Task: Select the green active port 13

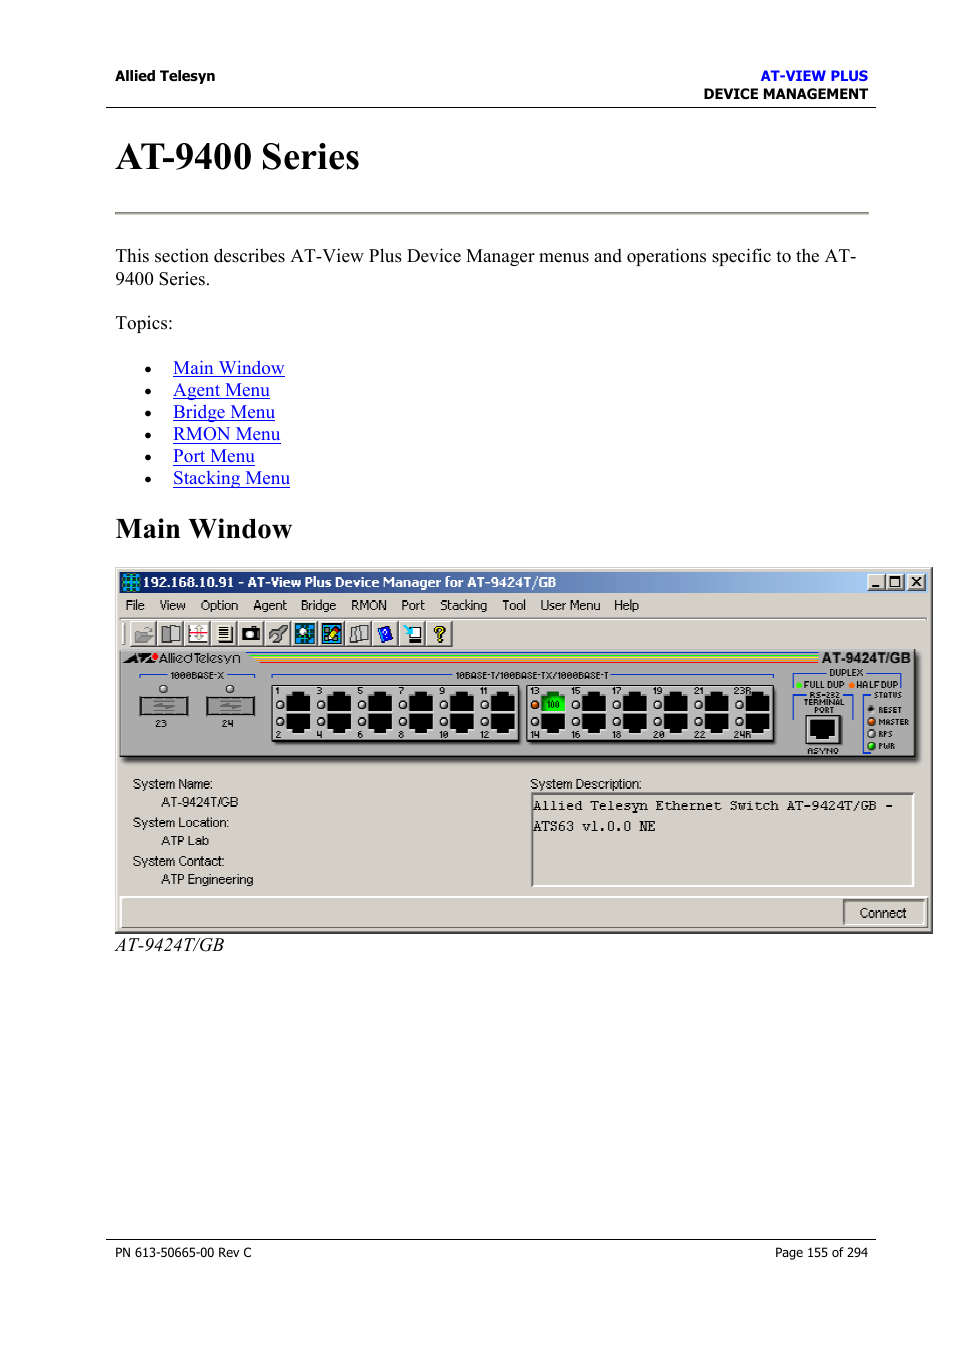Action: 553,703
